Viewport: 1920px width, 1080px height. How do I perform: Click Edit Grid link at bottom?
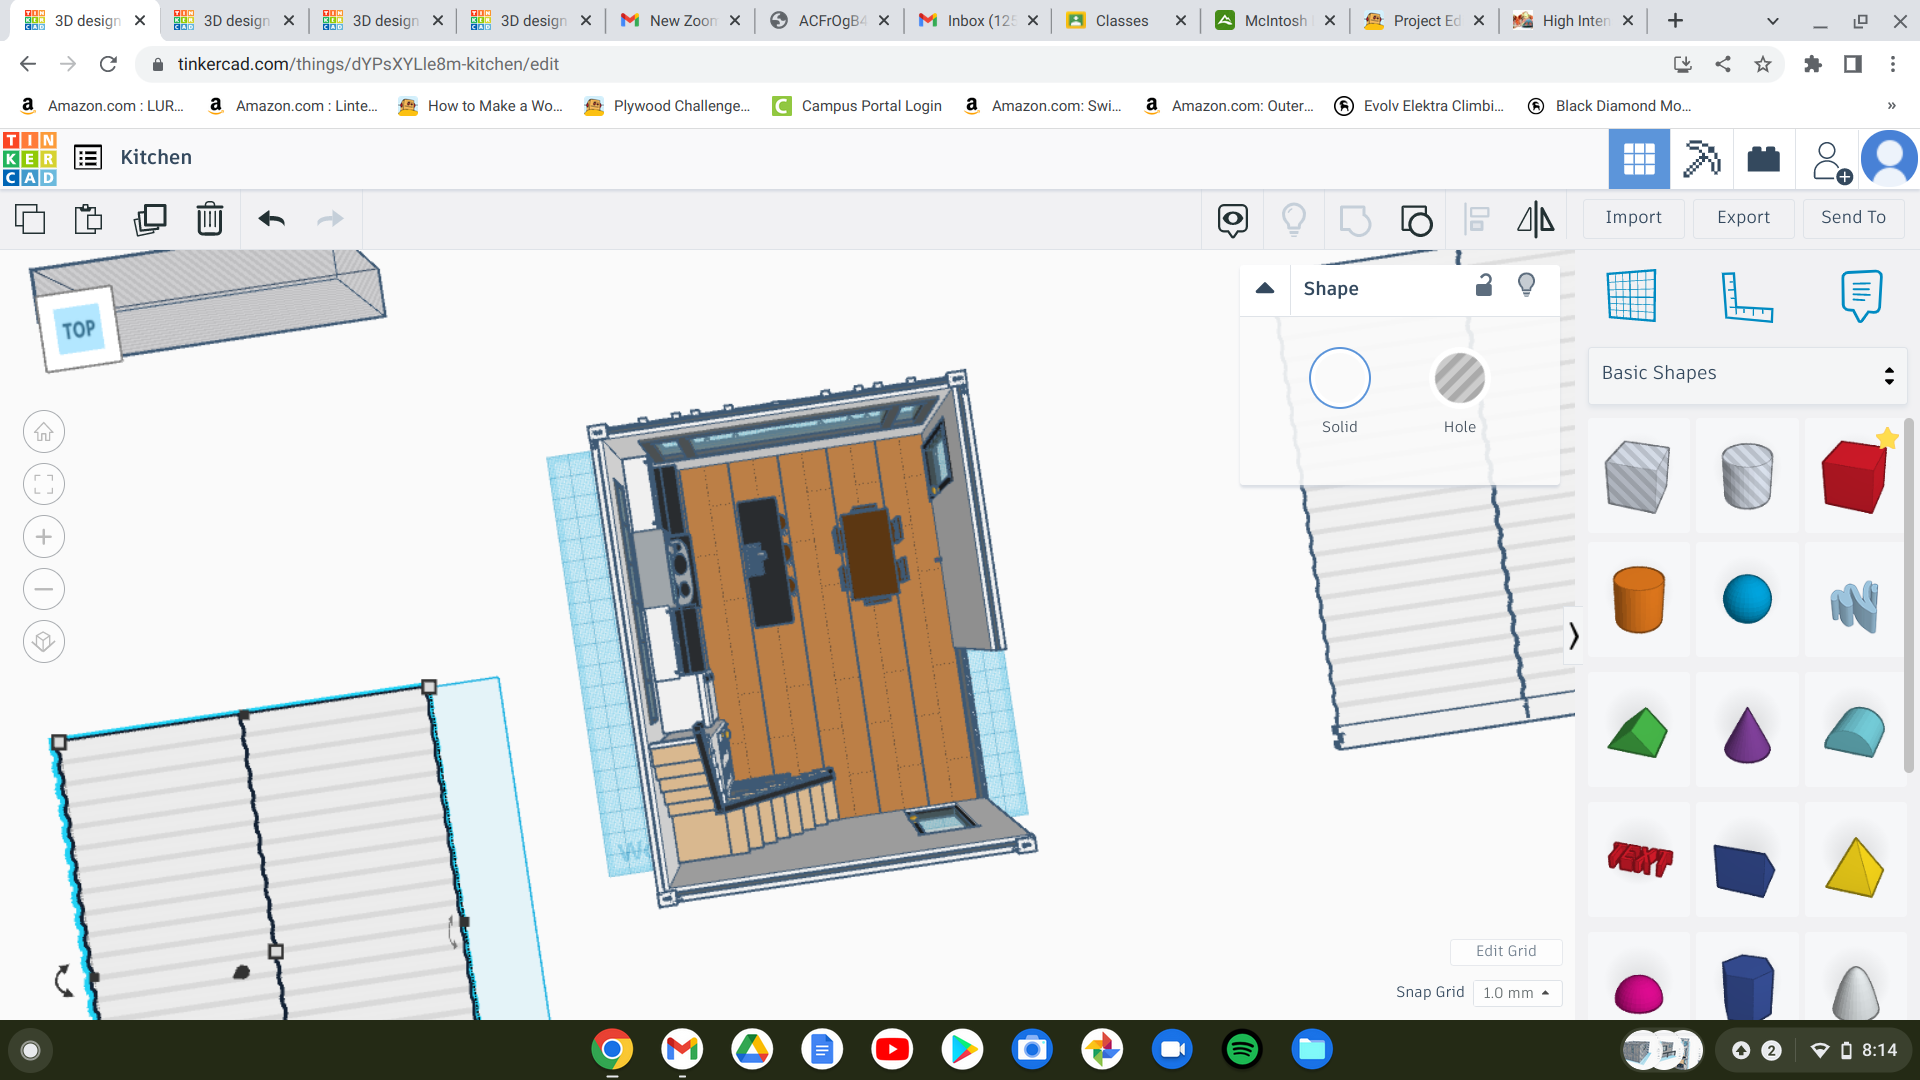pyautogui.click(x=1506, y=951)
